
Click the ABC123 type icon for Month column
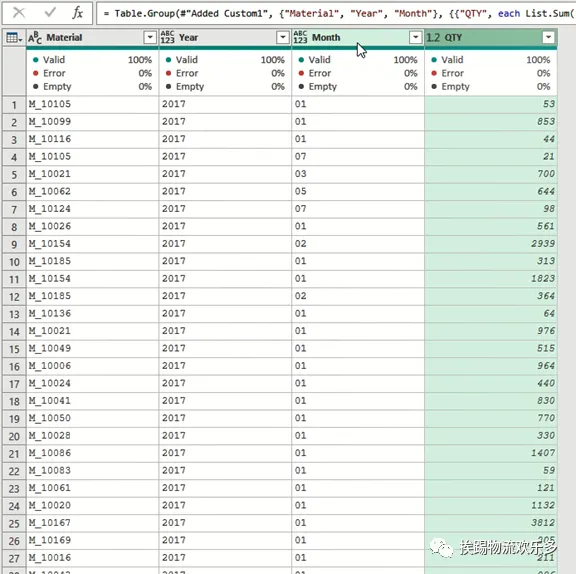300,37
